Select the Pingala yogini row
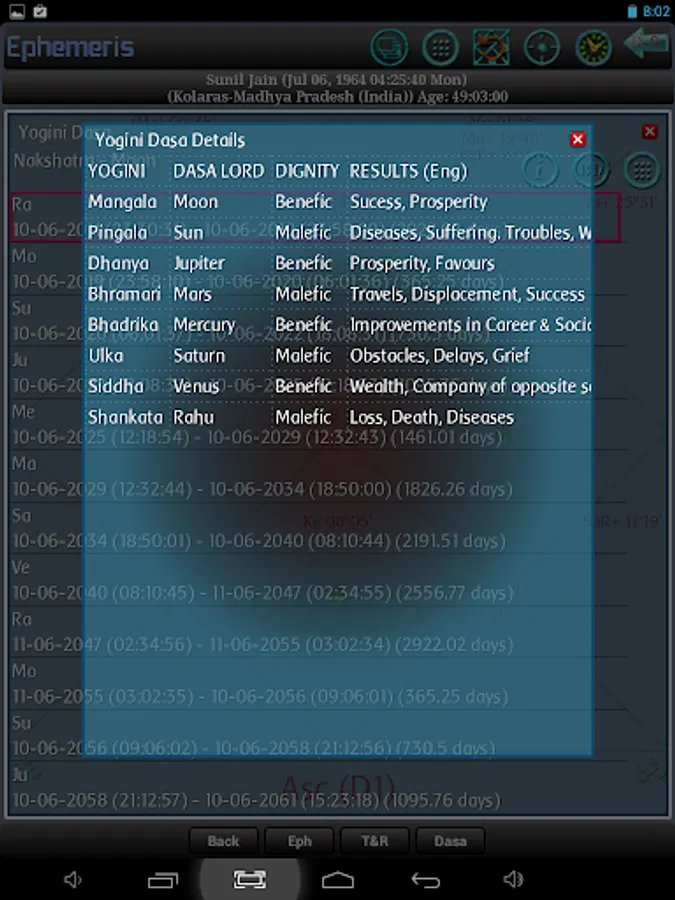 [339, 232]
